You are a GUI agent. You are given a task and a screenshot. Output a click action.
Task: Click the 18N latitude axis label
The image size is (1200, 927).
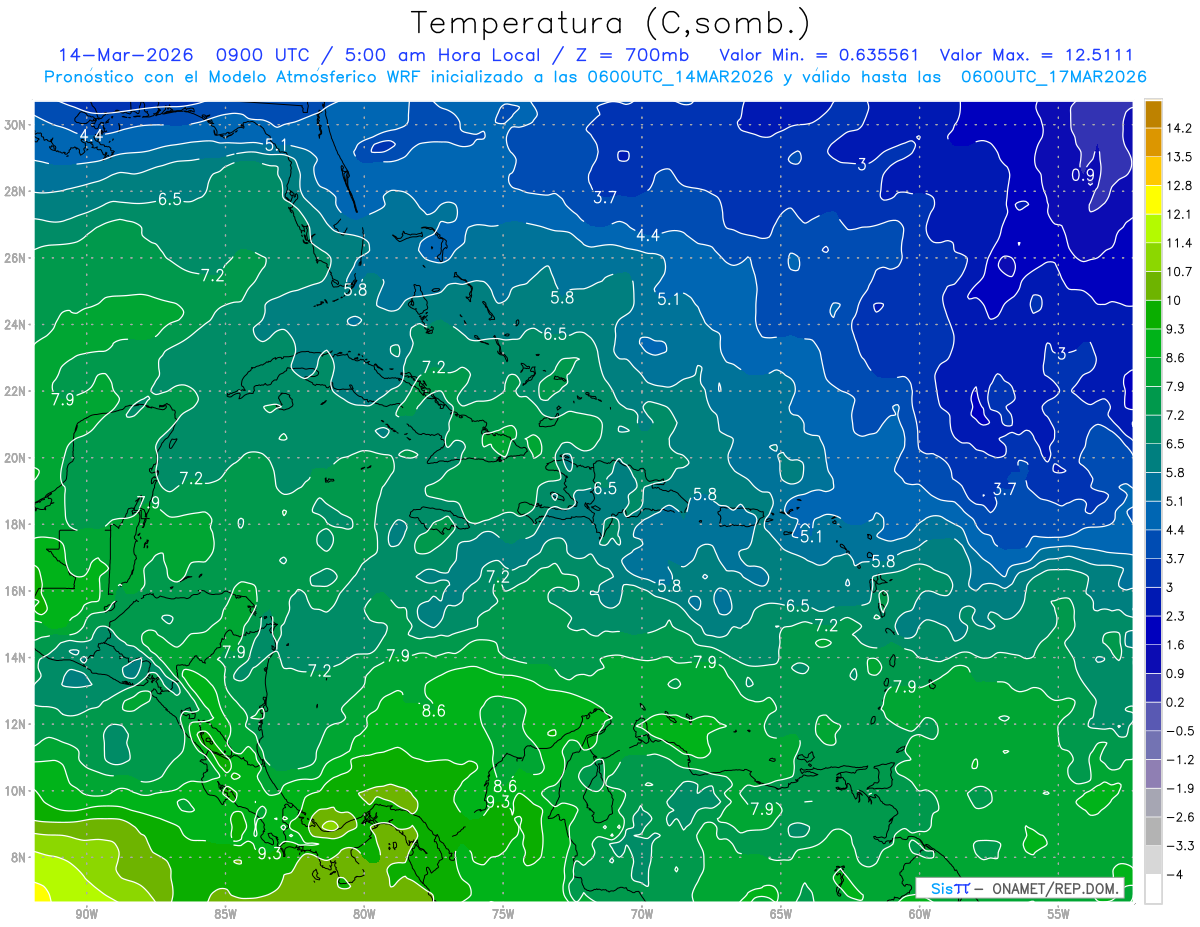pos(16,524)
